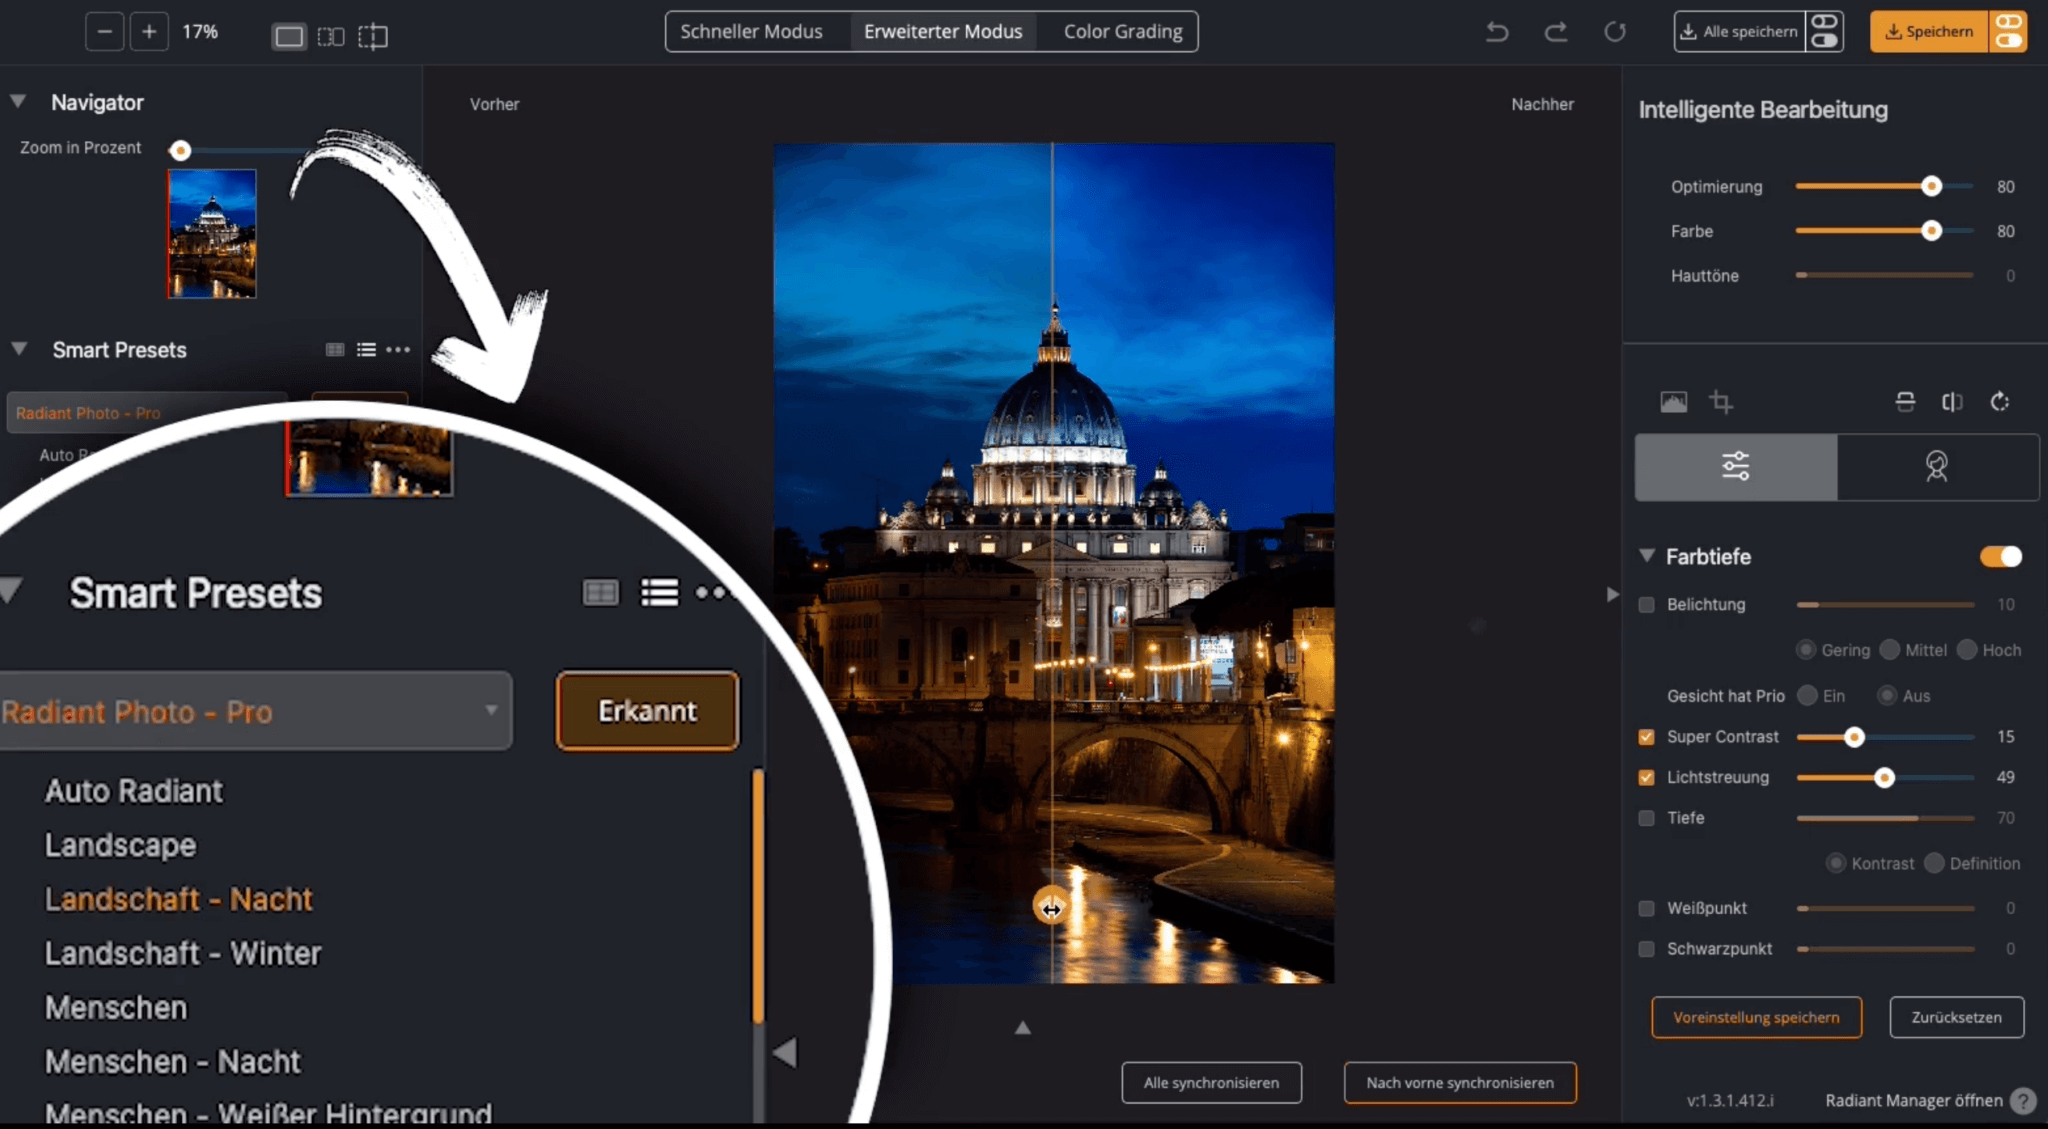Switch to the portrait adjustments panel
The image size is (2048, 1129).
[1938, 466]
